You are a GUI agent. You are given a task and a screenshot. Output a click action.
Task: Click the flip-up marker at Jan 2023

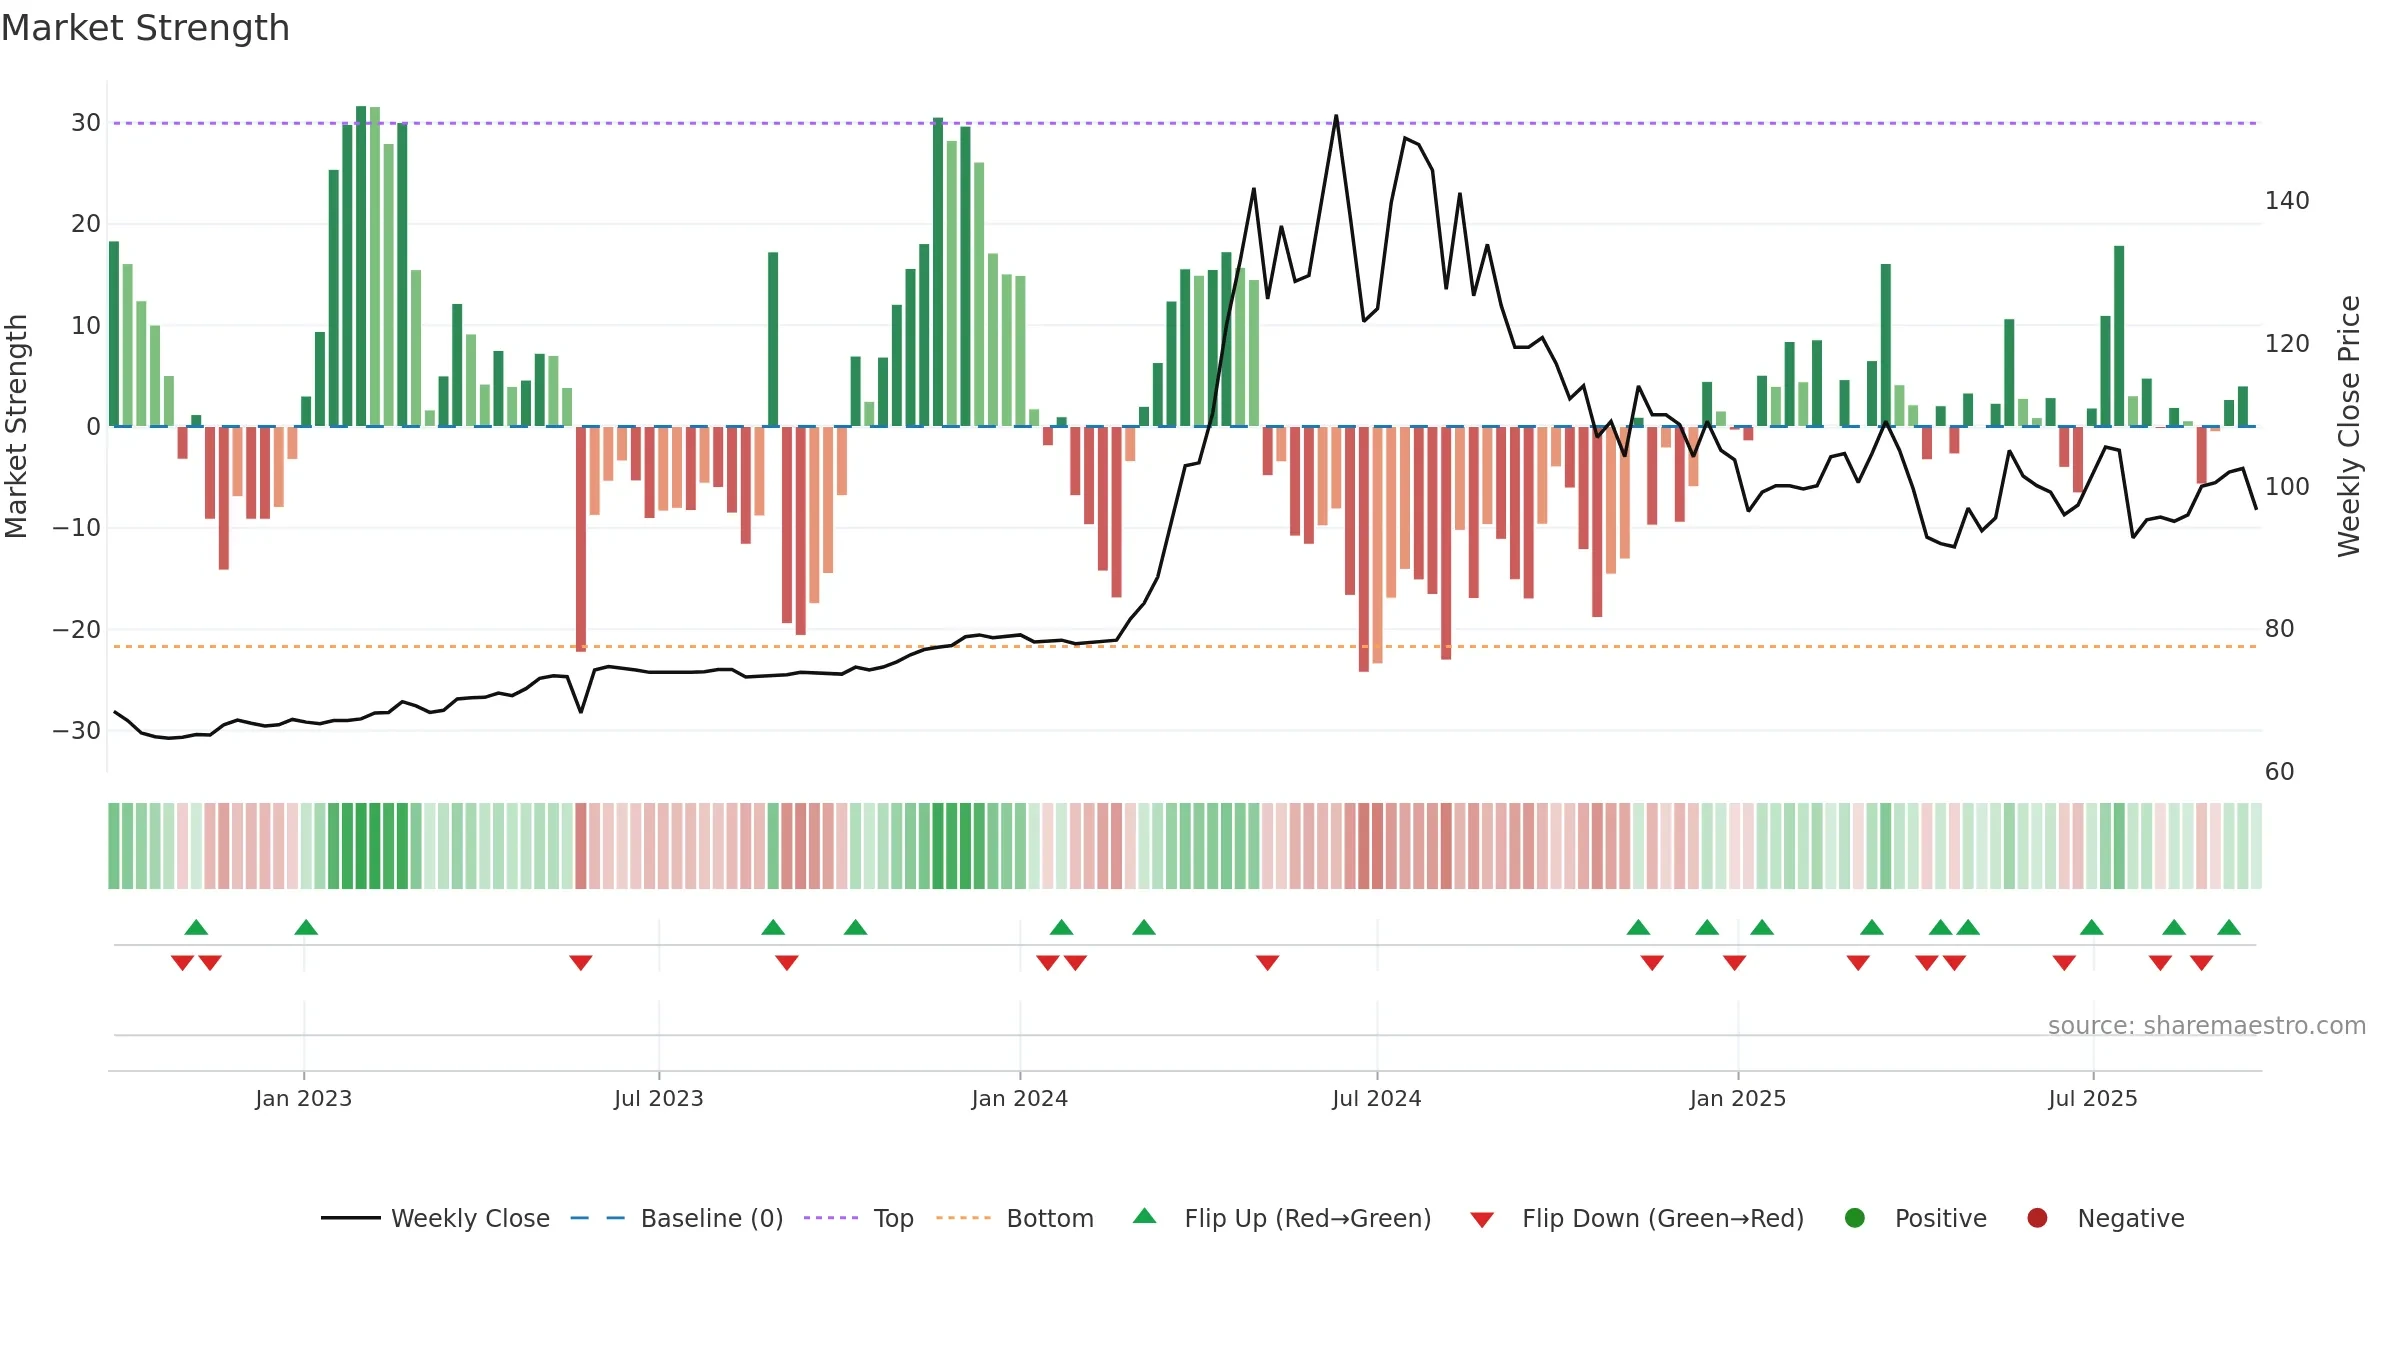coord(306,927)
